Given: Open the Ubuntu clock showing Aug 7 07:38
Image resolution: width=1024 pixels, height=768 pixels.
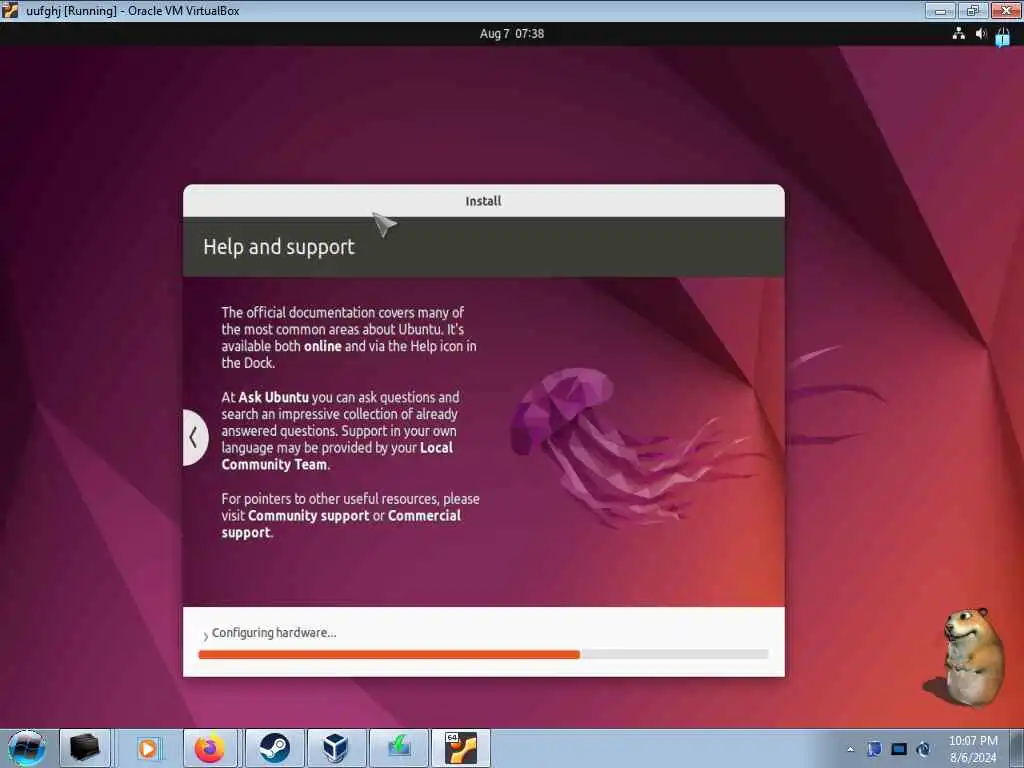Looking at the screenshot, I should coord(511,33).
